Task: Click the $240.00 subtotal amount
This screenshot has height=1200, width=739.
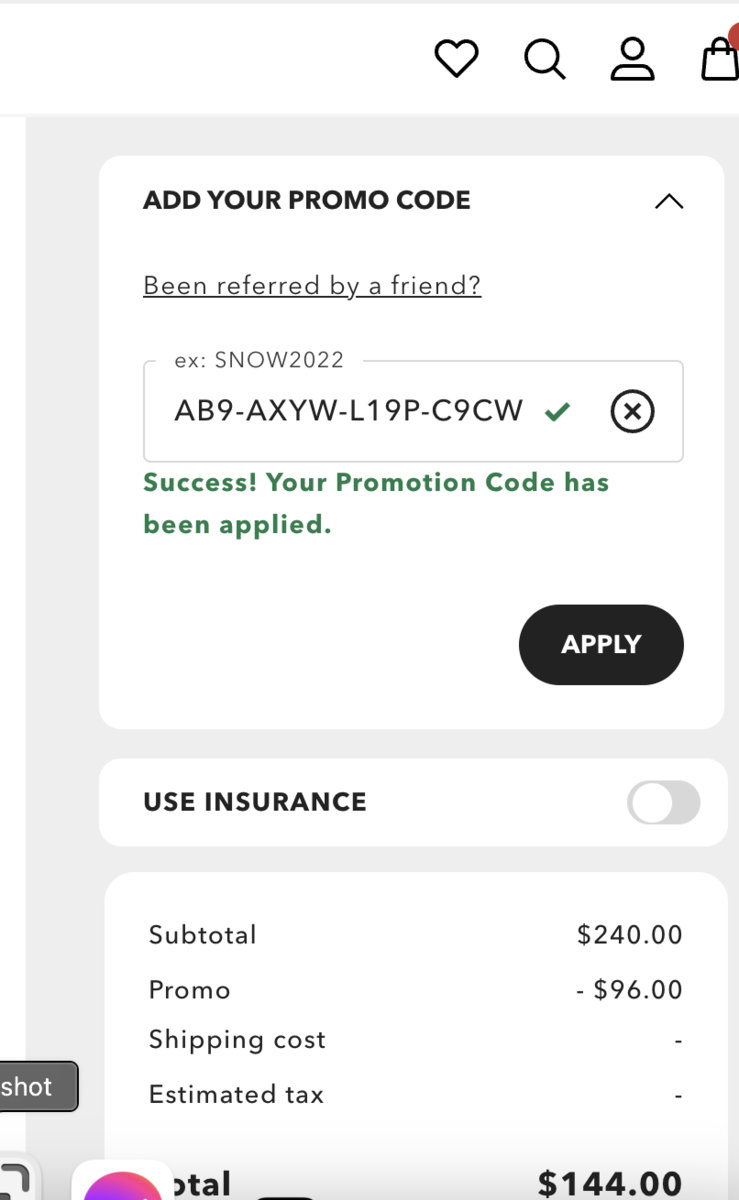Action: (x=629, y=935)
